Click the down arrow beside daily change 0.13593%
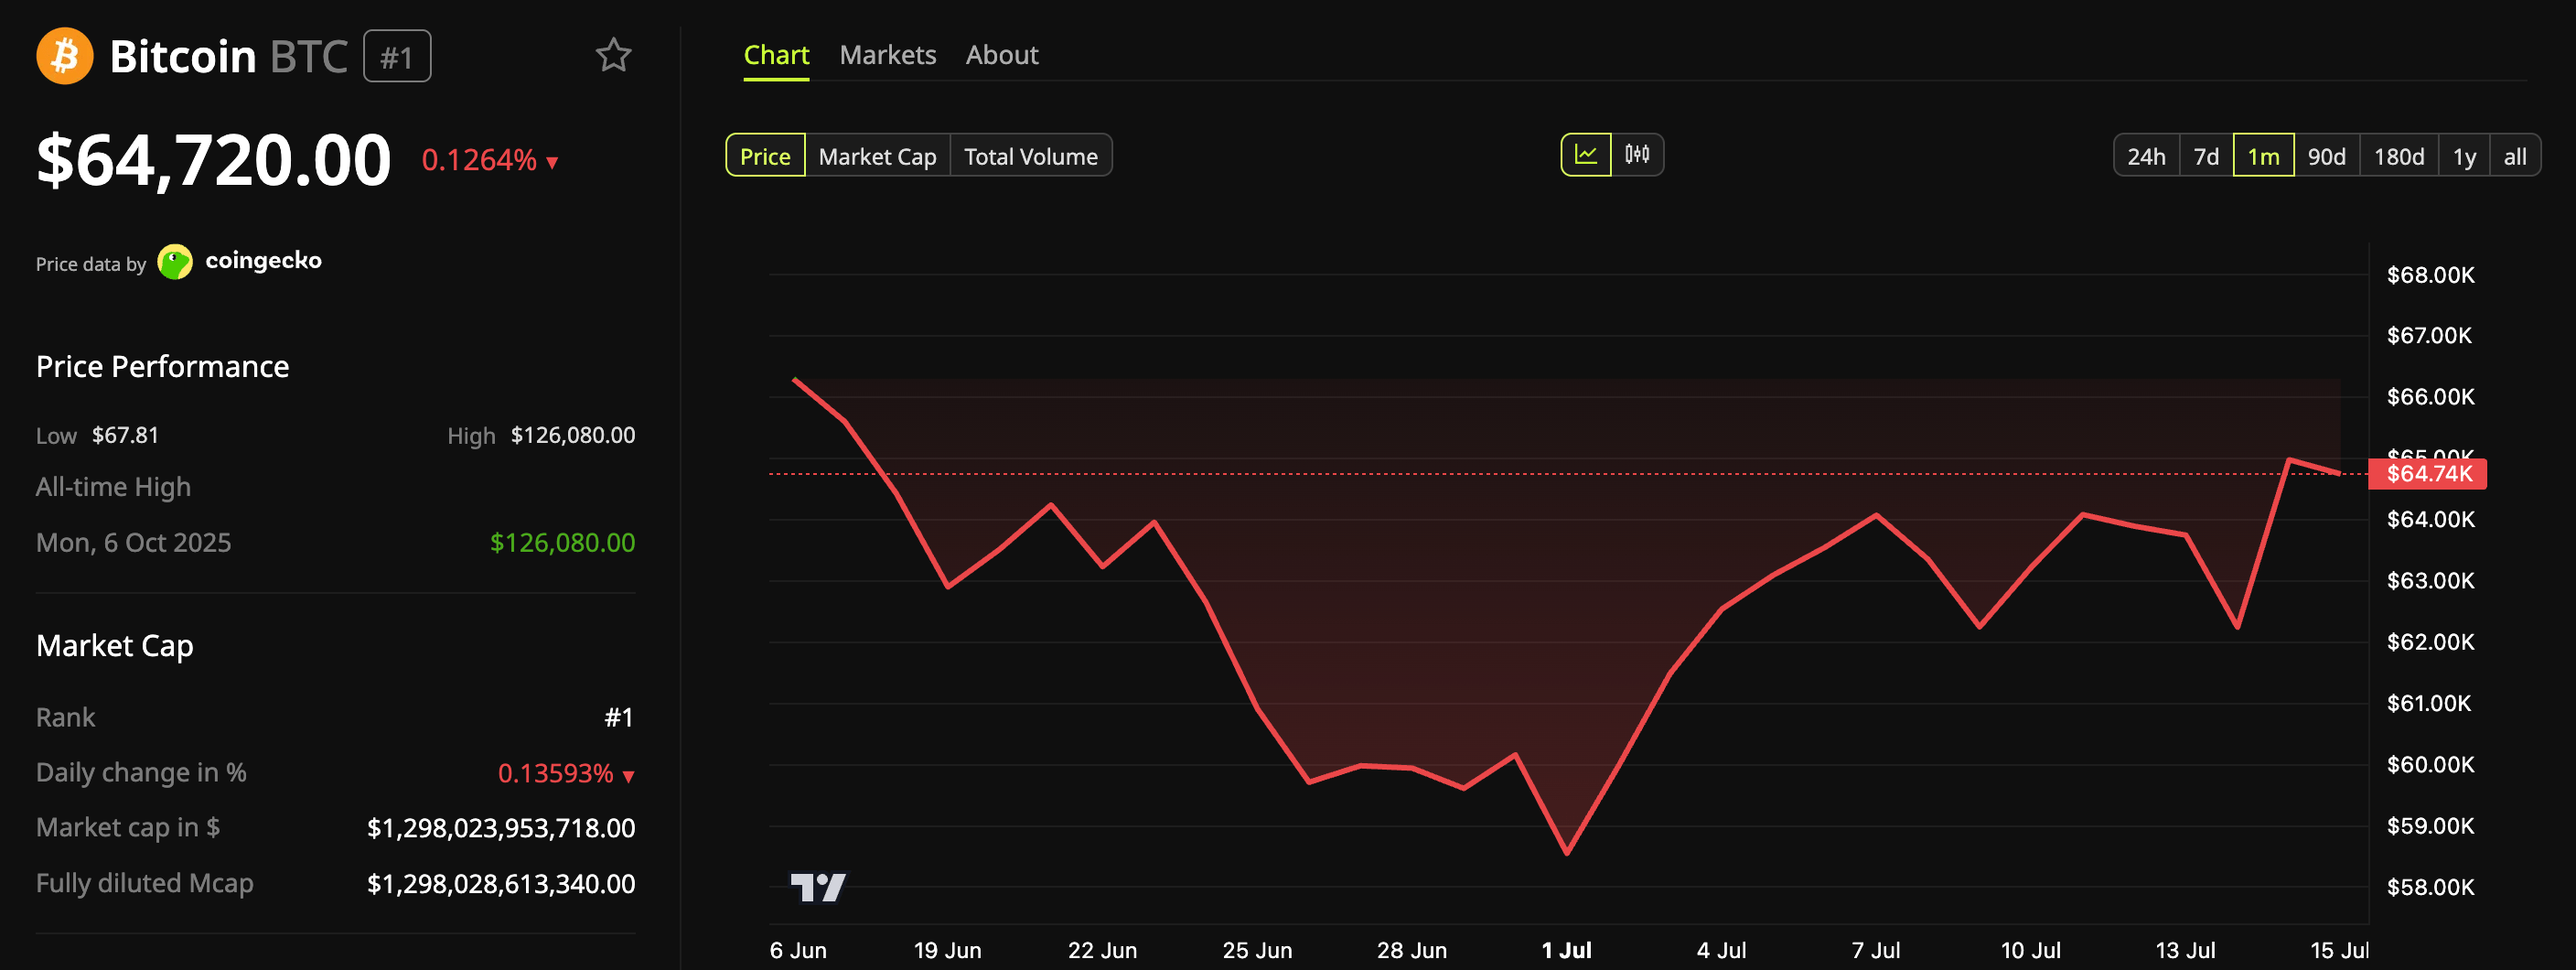2576x970 pixels. [x=628, y=776]
